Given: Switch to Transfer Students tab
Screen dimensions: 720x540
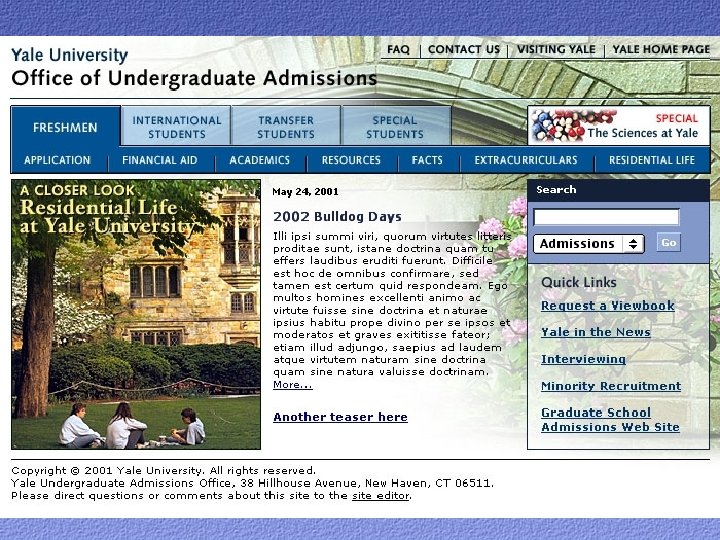Looking at the screenshot, I should coord(286,127).
